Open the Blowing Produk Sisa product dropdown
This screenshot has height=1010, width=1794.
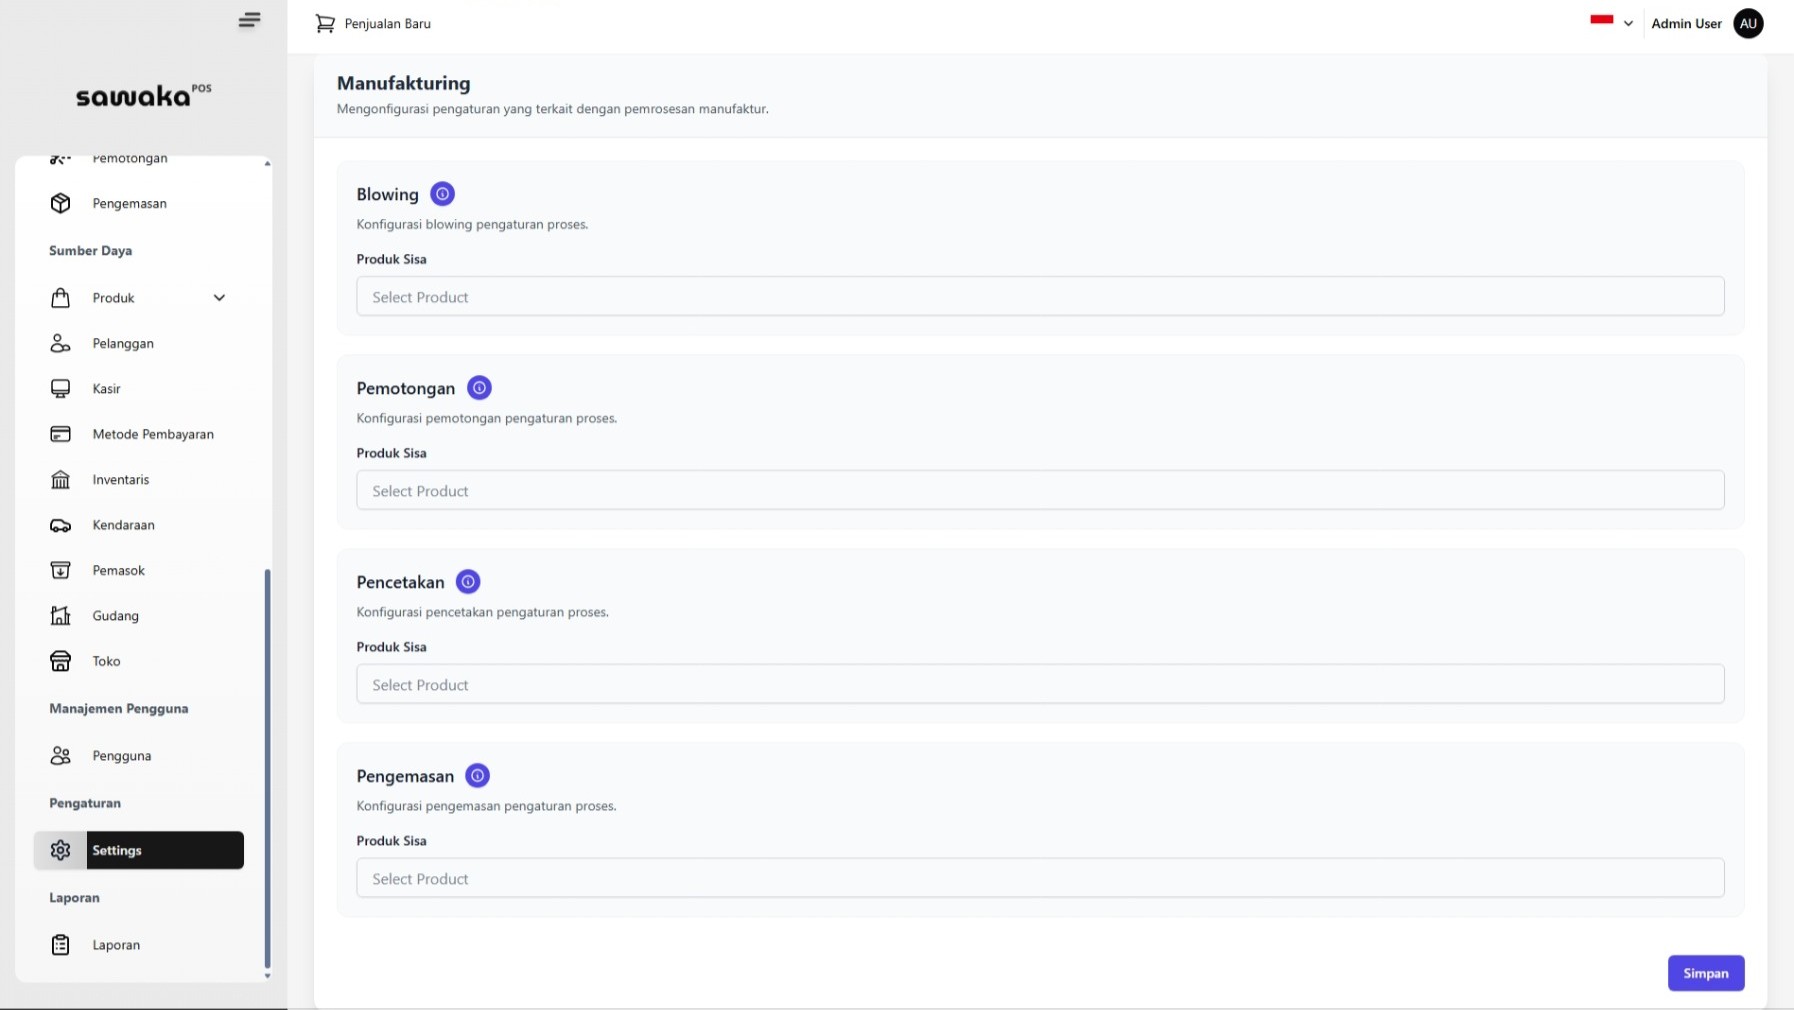point(1039,297)
